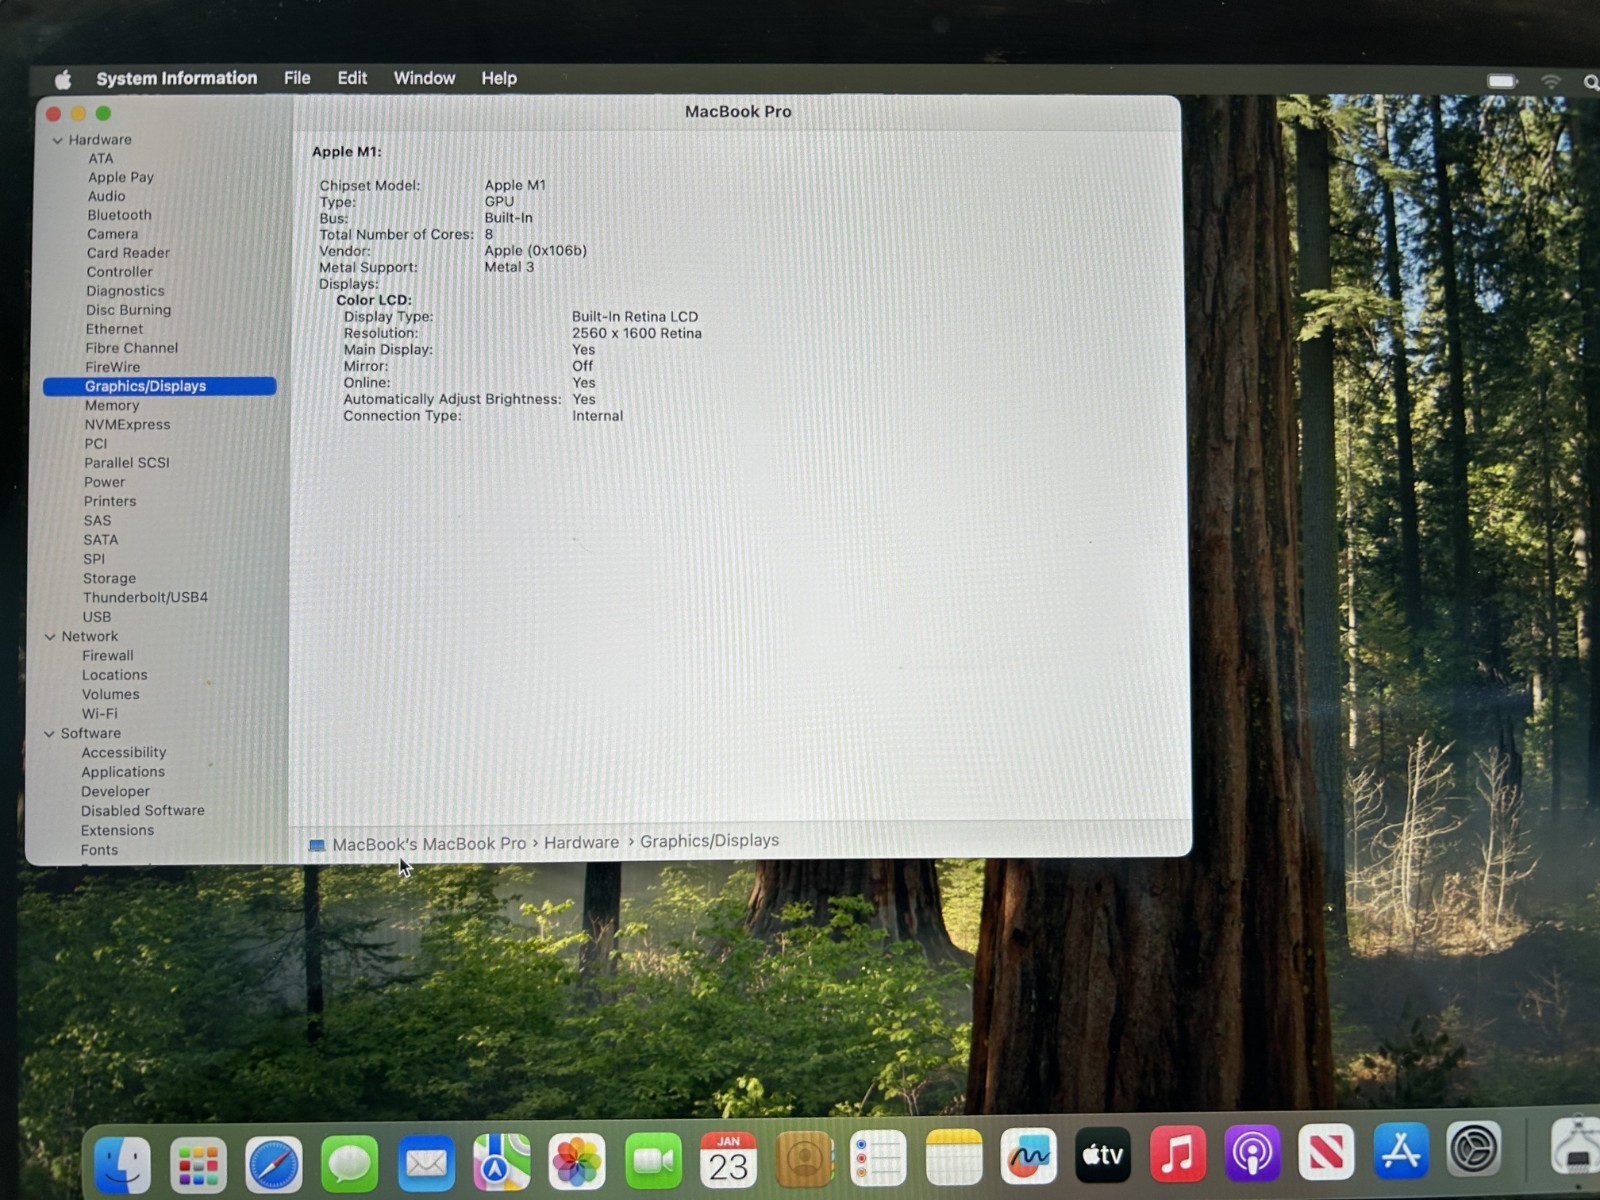
Task: Click the laptop icon in the path bar
Action: tap(317, 845)
